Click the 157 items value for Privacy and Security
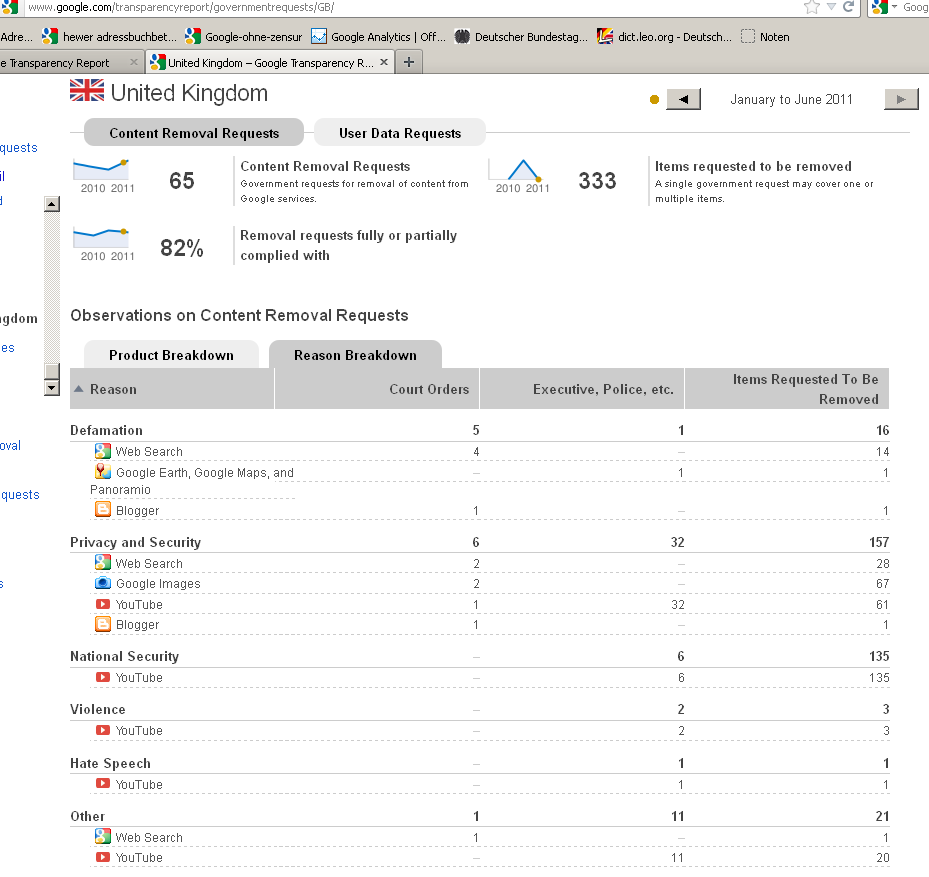Screen dimensions: 929x877 (x=879, y=542)
